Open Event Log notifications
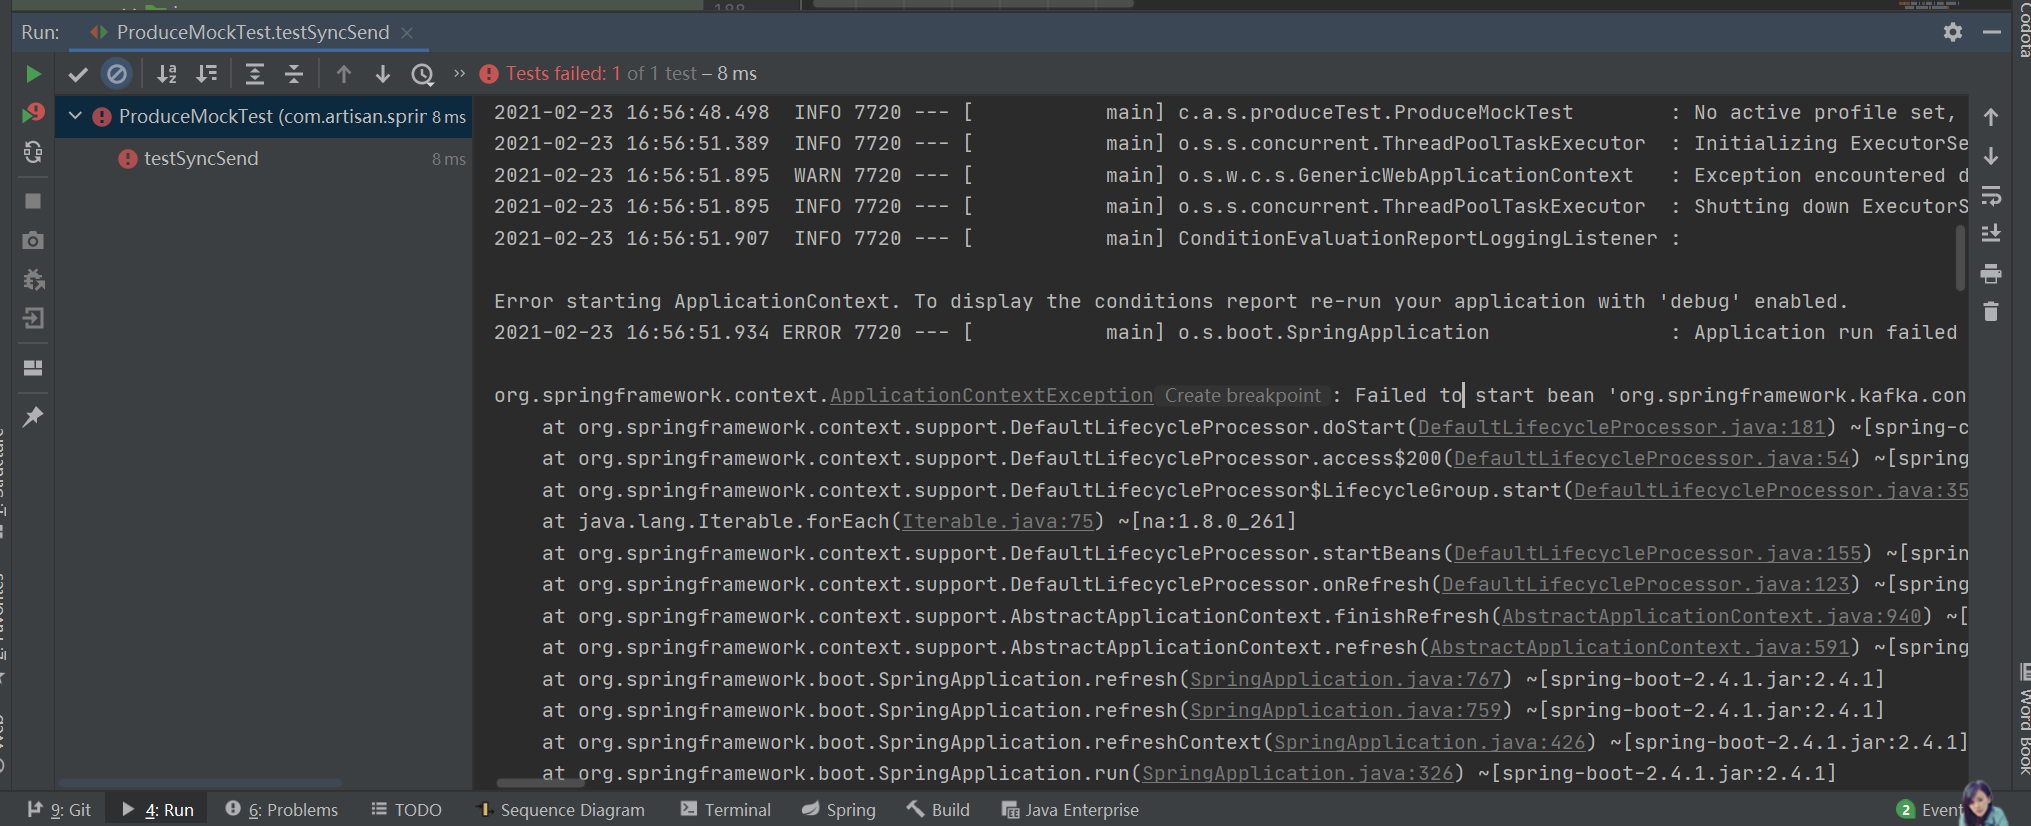The height and width of the screenshot is (826, 2031). 1930,809
